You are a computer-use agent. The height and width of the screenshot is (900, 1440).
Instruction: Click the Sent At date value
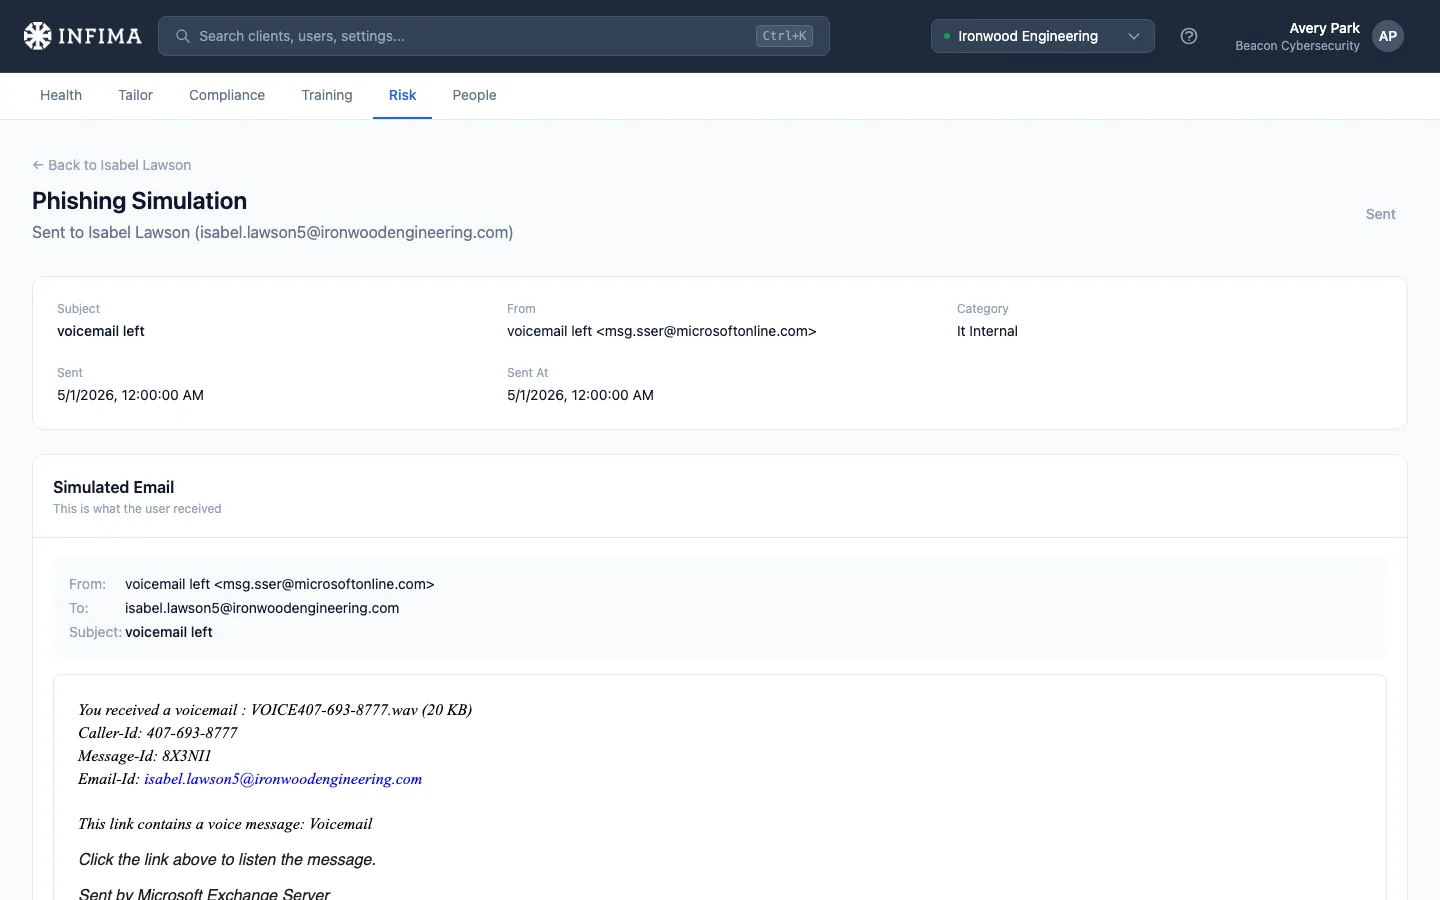coord(580,395)
